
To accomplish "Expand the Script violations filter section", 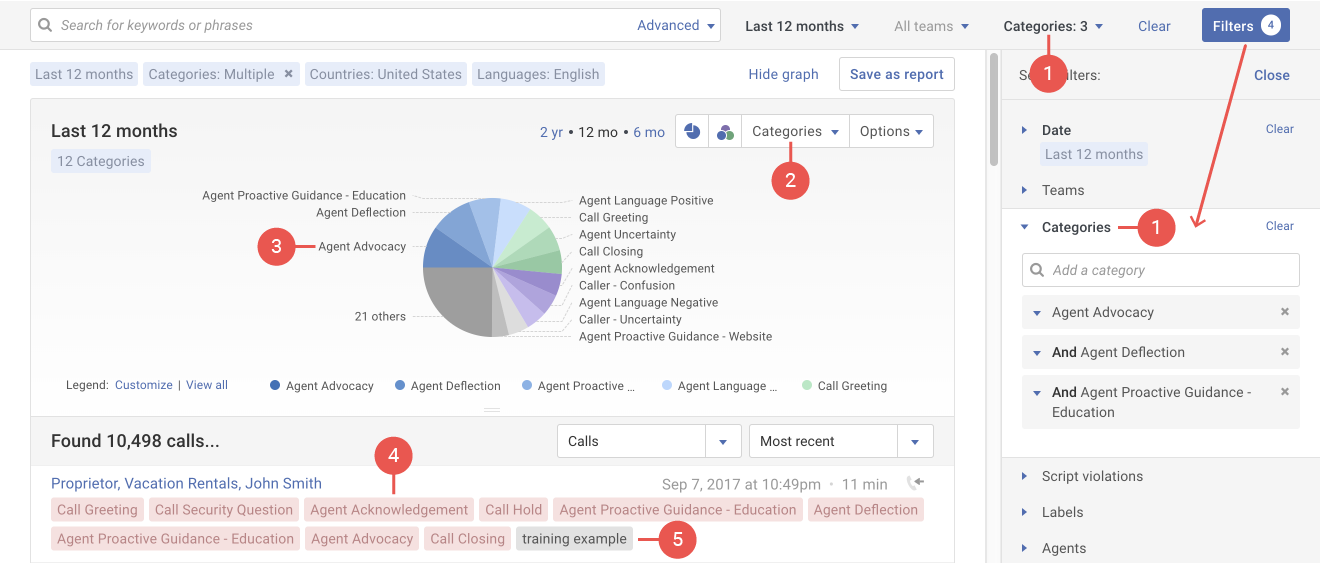I will (1091, 476).
